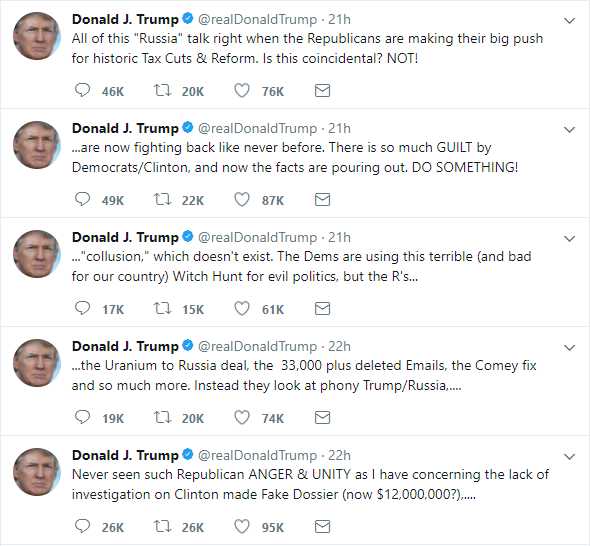The width and height of the screenshot is (590, 546).
Task: Open the 22h timestamp of the Fake Dossier tweet
Action: (x=339, y=455)
